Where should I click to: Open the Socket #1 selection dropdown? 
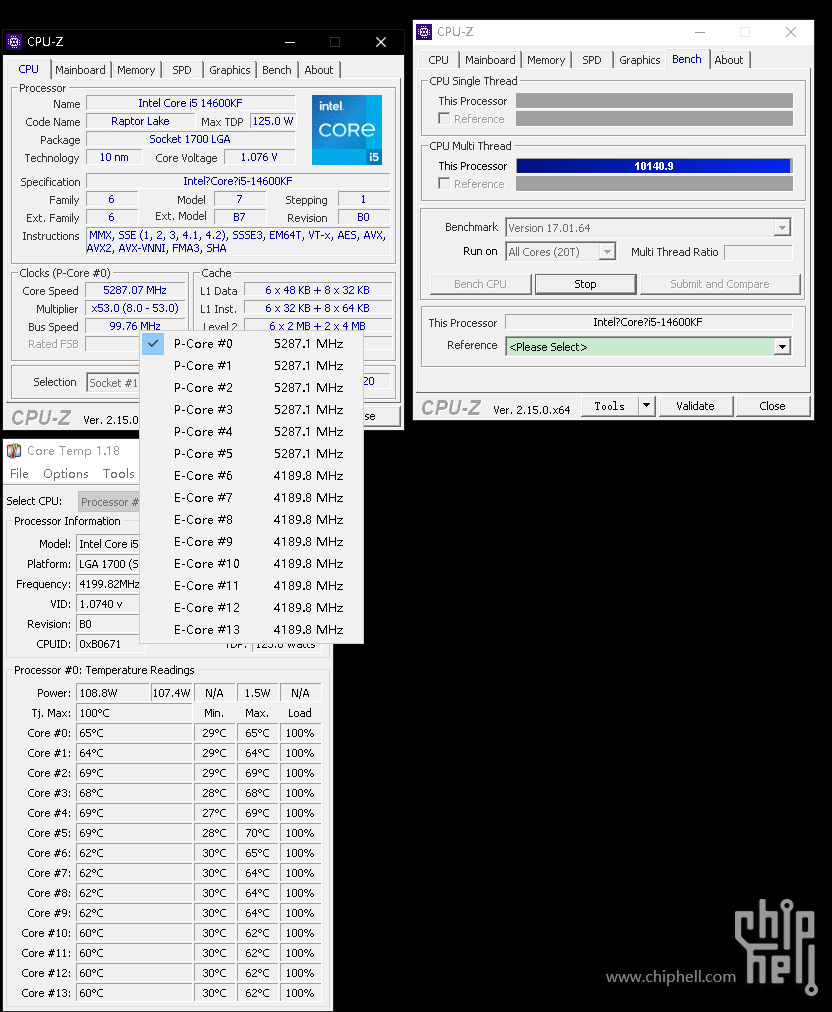tap(113, 383)
